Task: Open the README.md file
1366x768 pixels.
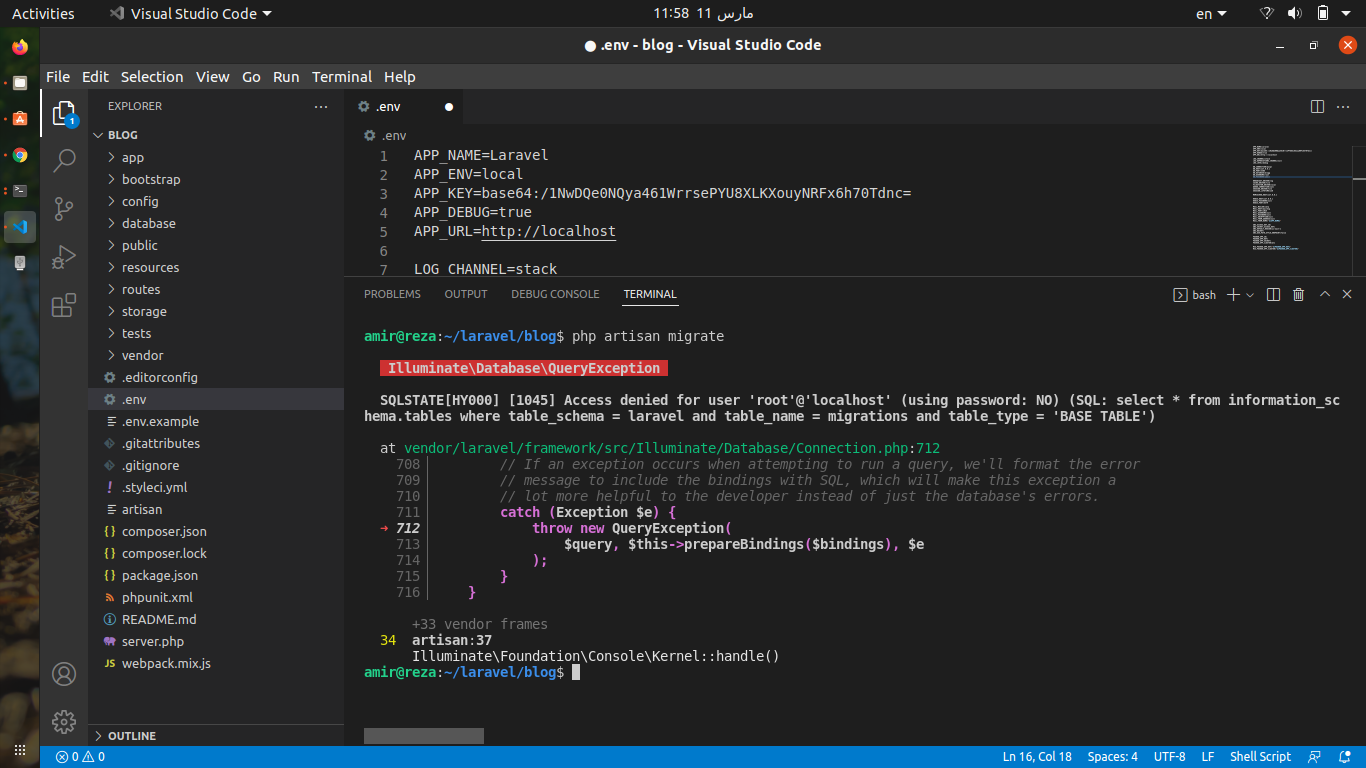Action: pos(216,619)
